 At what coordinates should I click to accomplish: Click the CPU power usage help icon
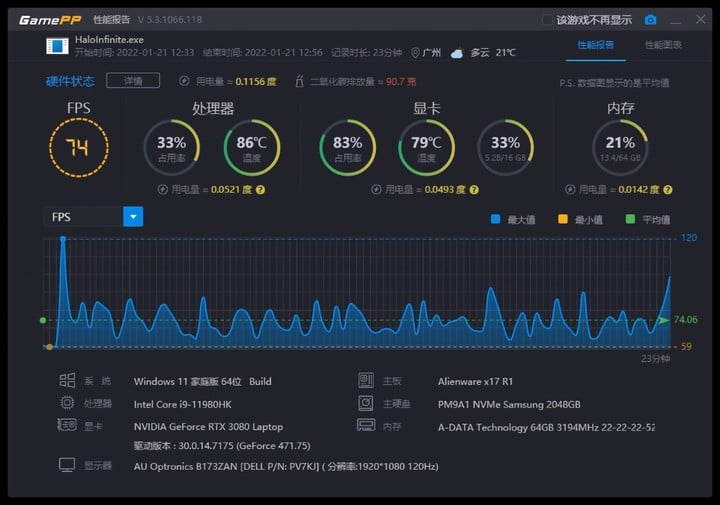point(260,189)
